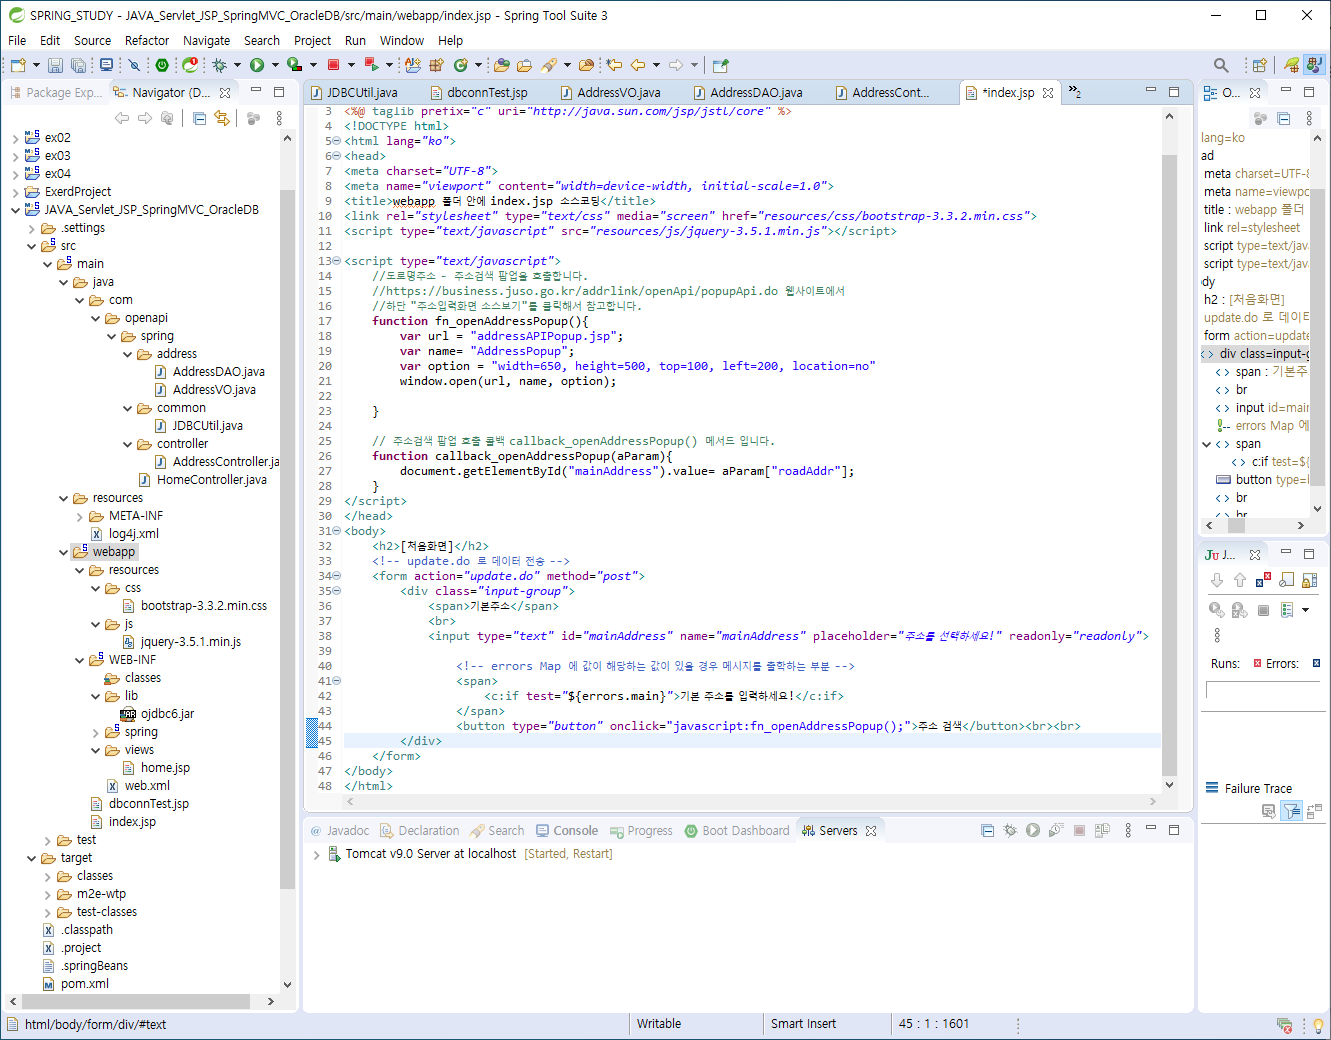Viewport: 1331px width, 1040px height.
Task: Toggle JUnit Show Failures Only button
Action: (x=1263, y=580)
